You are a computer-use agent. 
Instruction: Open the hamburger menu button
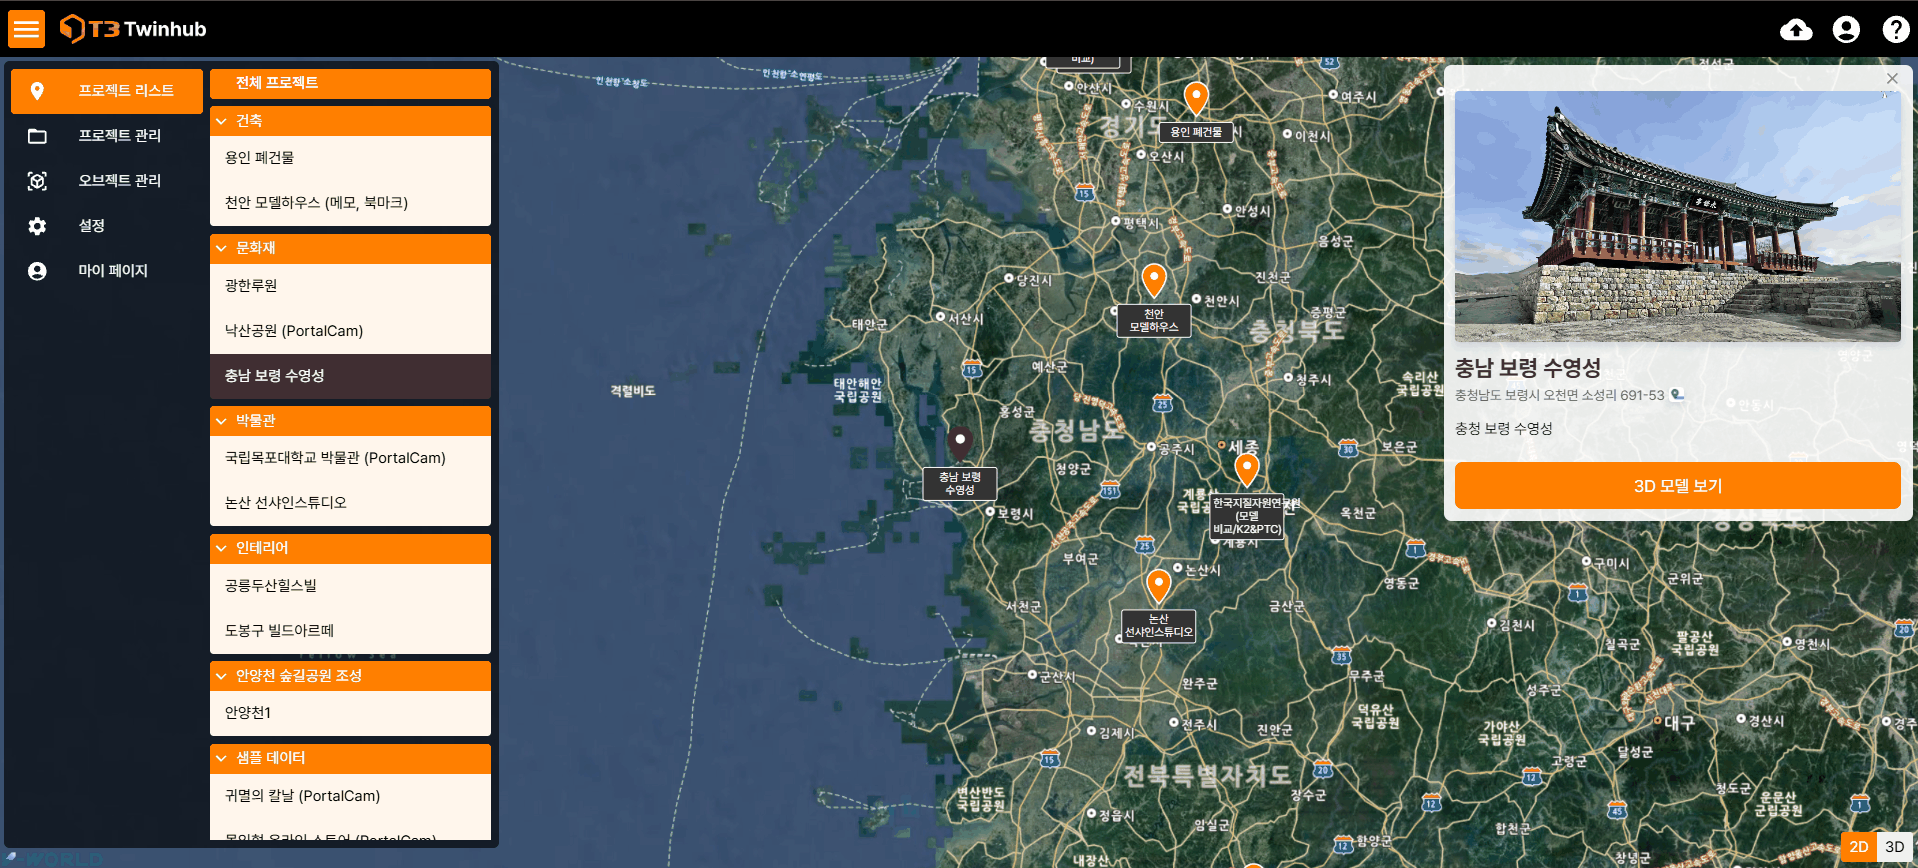(x=26, y=29)
